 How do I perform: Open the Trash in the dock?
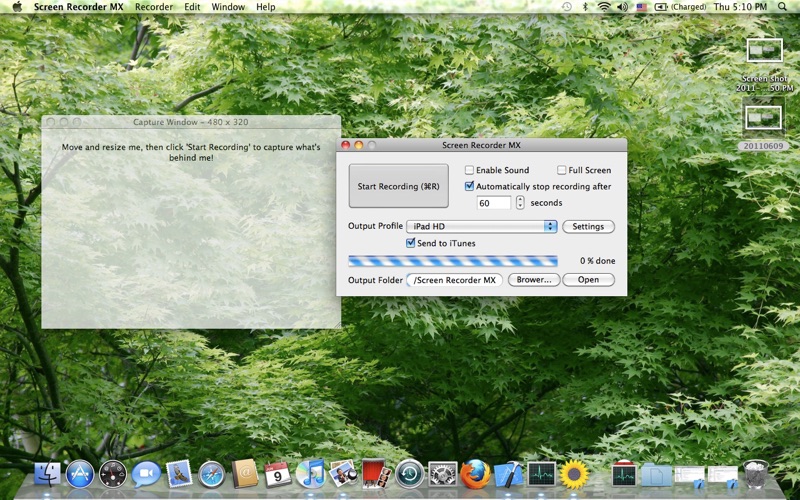[x=756, y=474]
